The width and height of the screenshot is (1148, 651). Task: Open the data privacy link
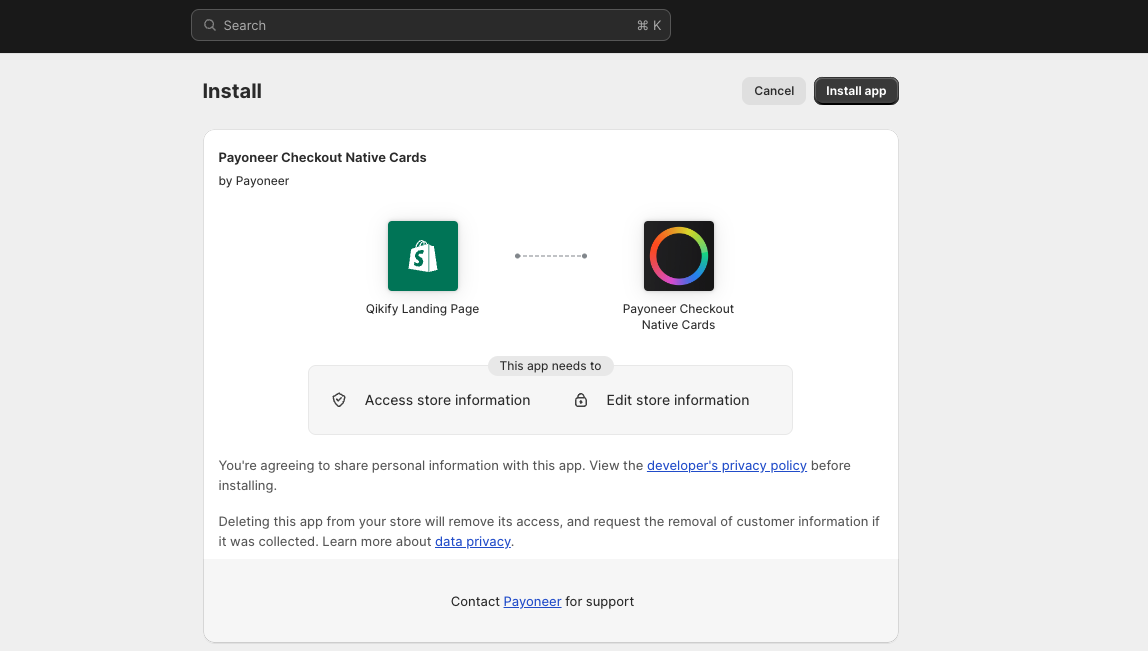pos(473,542)
